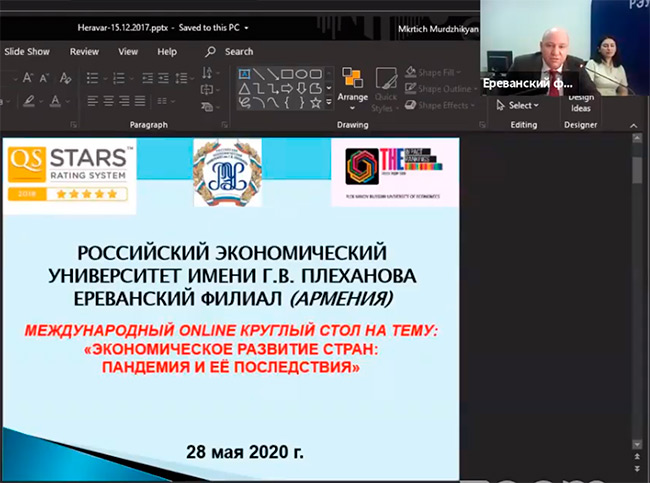
Task: Center the text
Action: pyautogui.click(x=108, y=101)
